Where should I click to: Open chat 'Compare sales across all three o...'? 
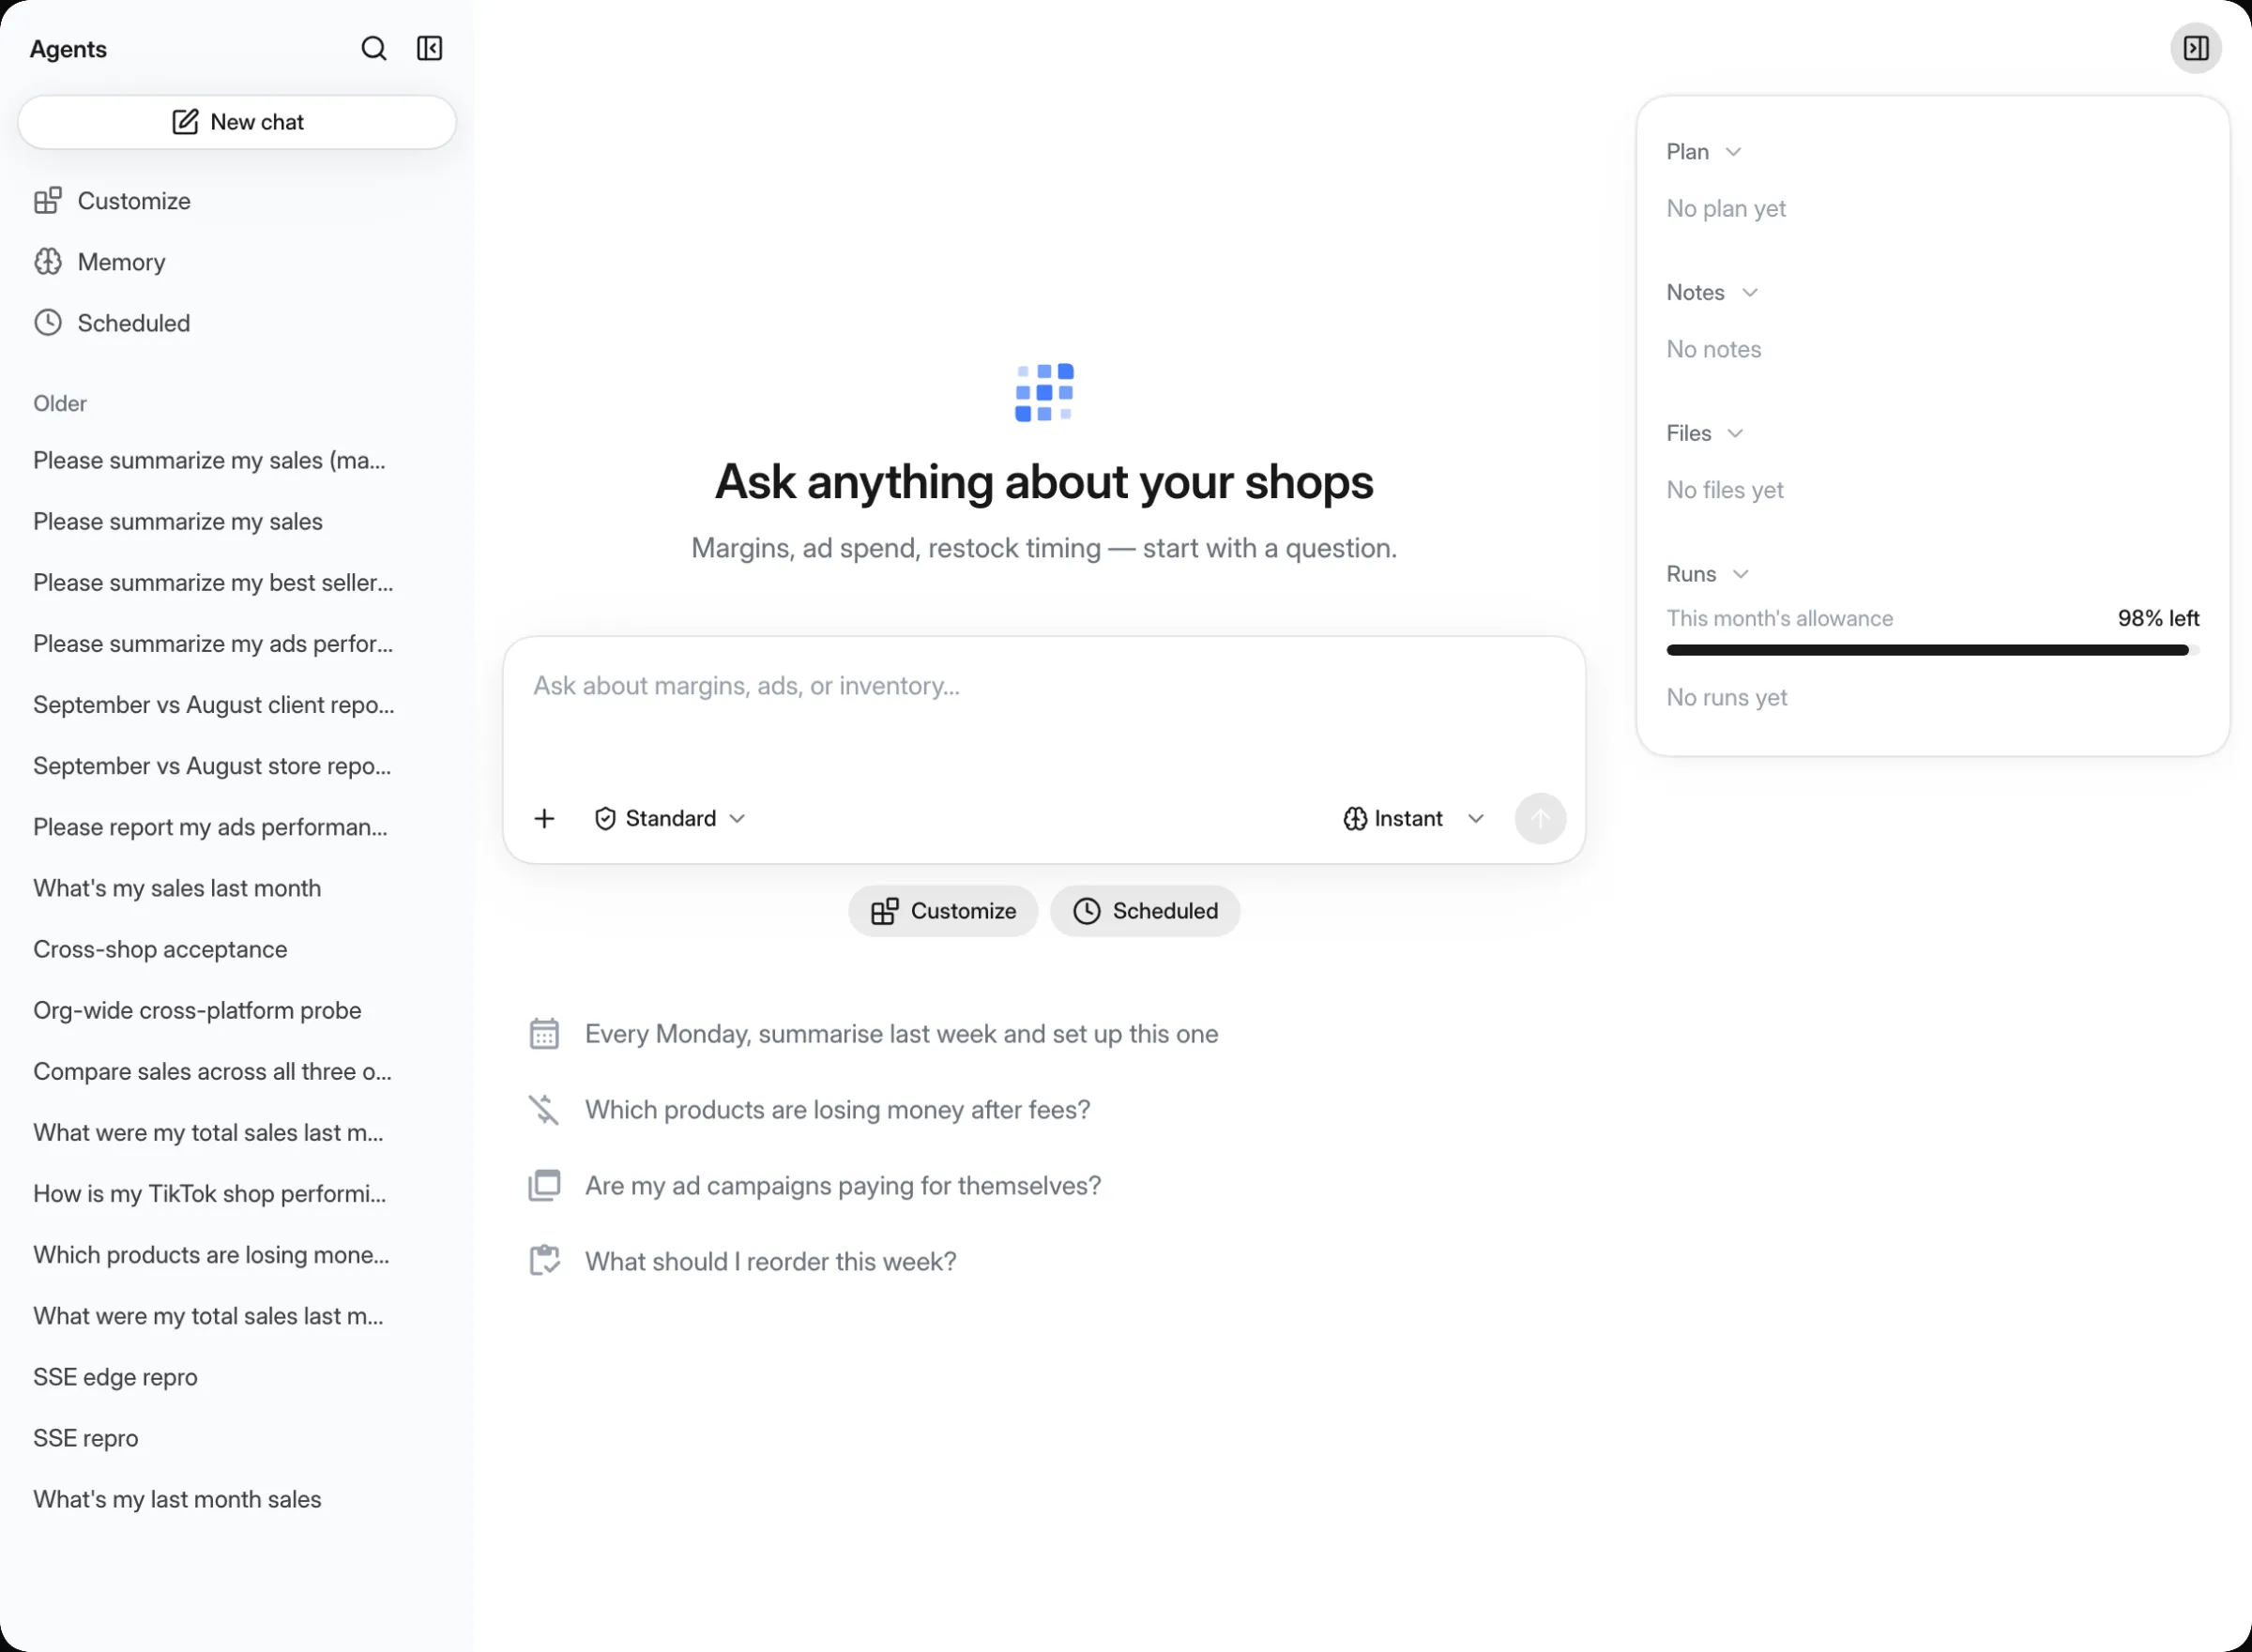(237, 1072)
